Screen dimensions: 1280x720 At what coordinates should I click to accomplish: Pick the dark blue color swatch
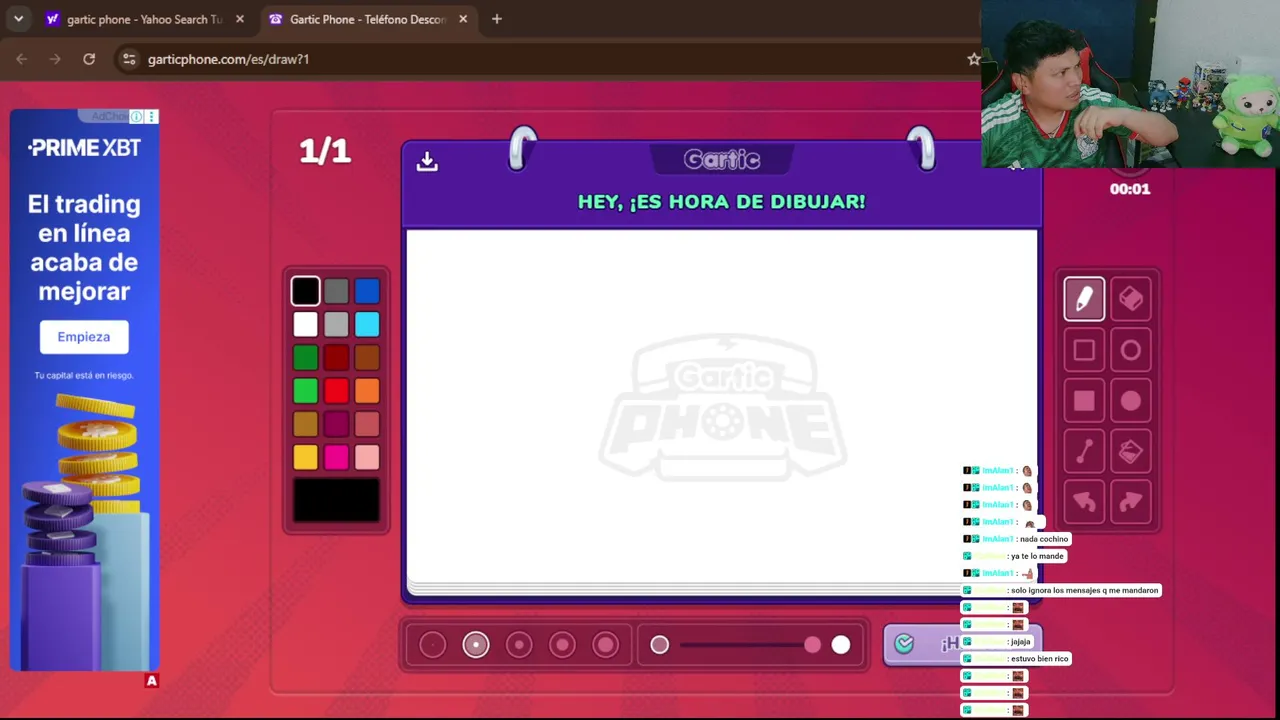(367, 291)
